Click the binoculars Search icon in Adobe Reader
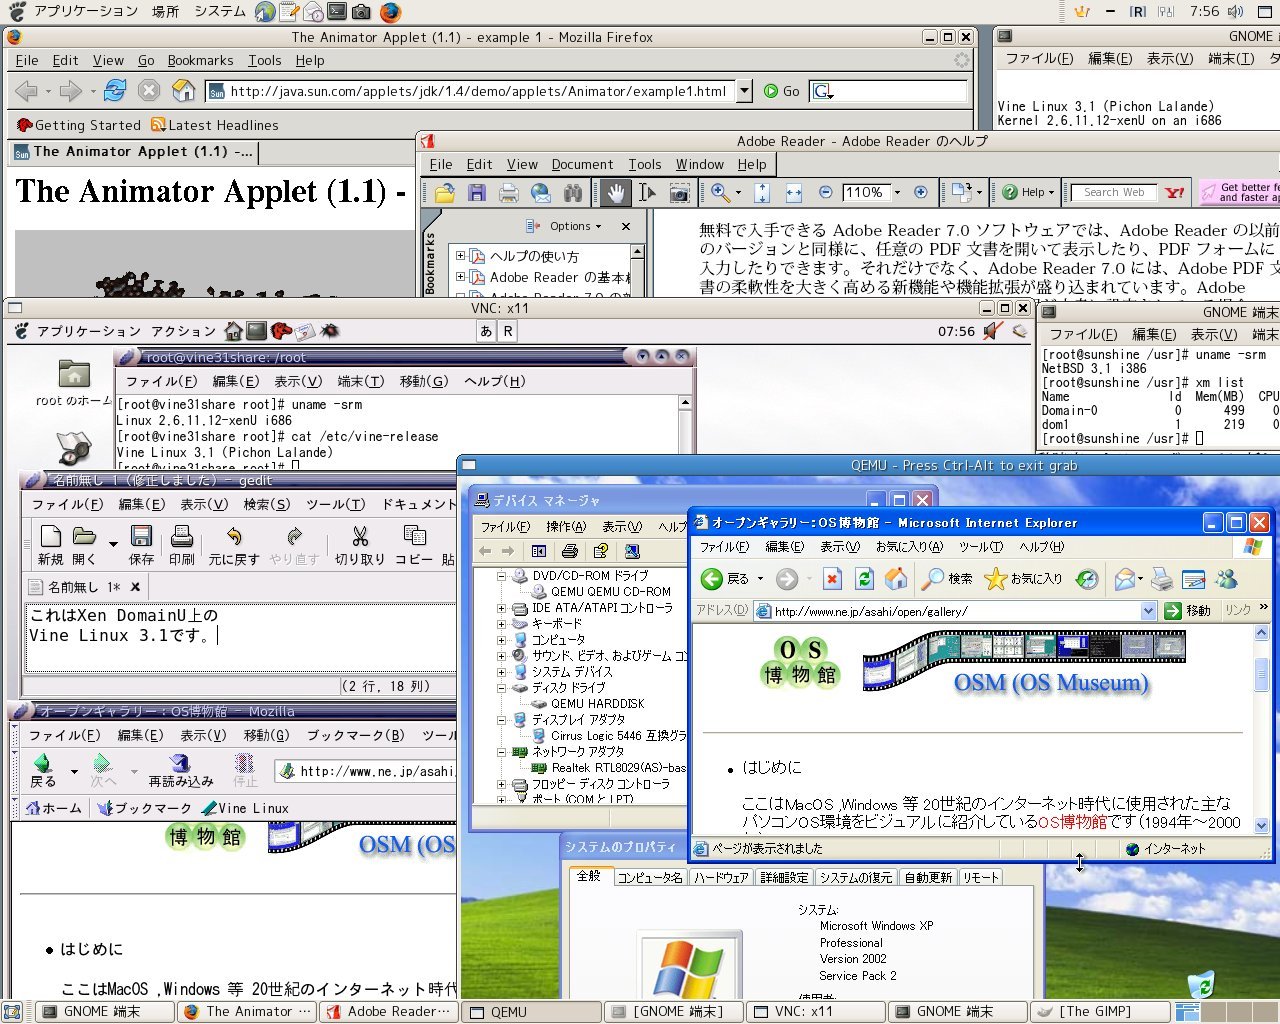1280x1024 pixels. 573,192
